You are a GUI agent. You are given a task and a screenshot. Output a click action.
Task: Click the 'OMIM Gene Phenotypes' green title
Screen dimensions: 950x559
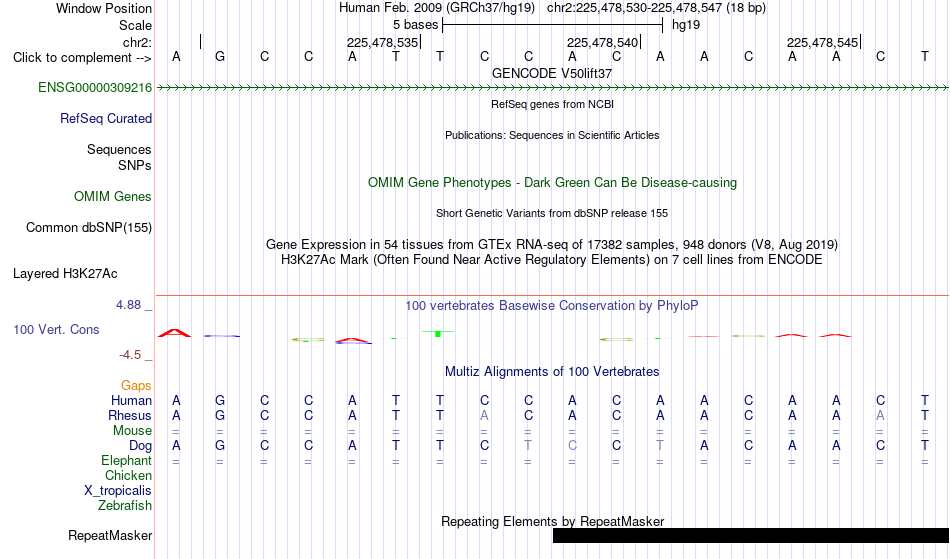(x=553, y=182)
